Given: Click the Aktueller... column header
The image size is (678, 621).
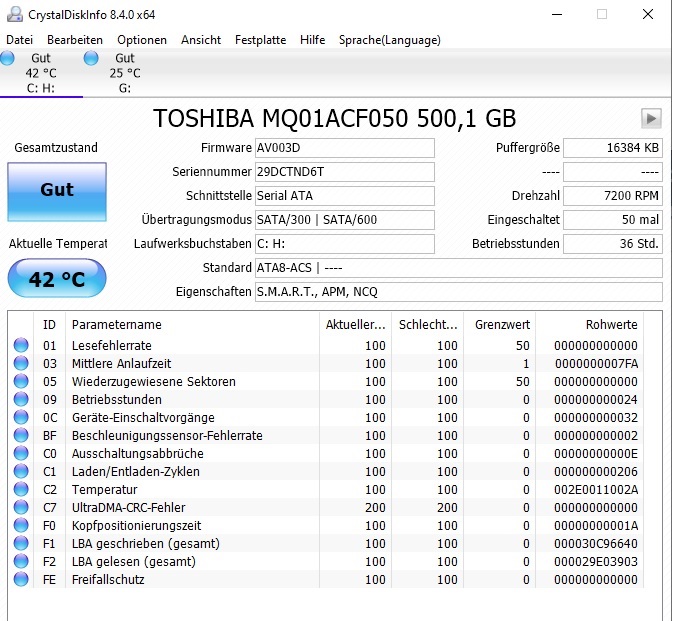Looking at the screenshot, I should pyautogui.click(x=355, y=324).
